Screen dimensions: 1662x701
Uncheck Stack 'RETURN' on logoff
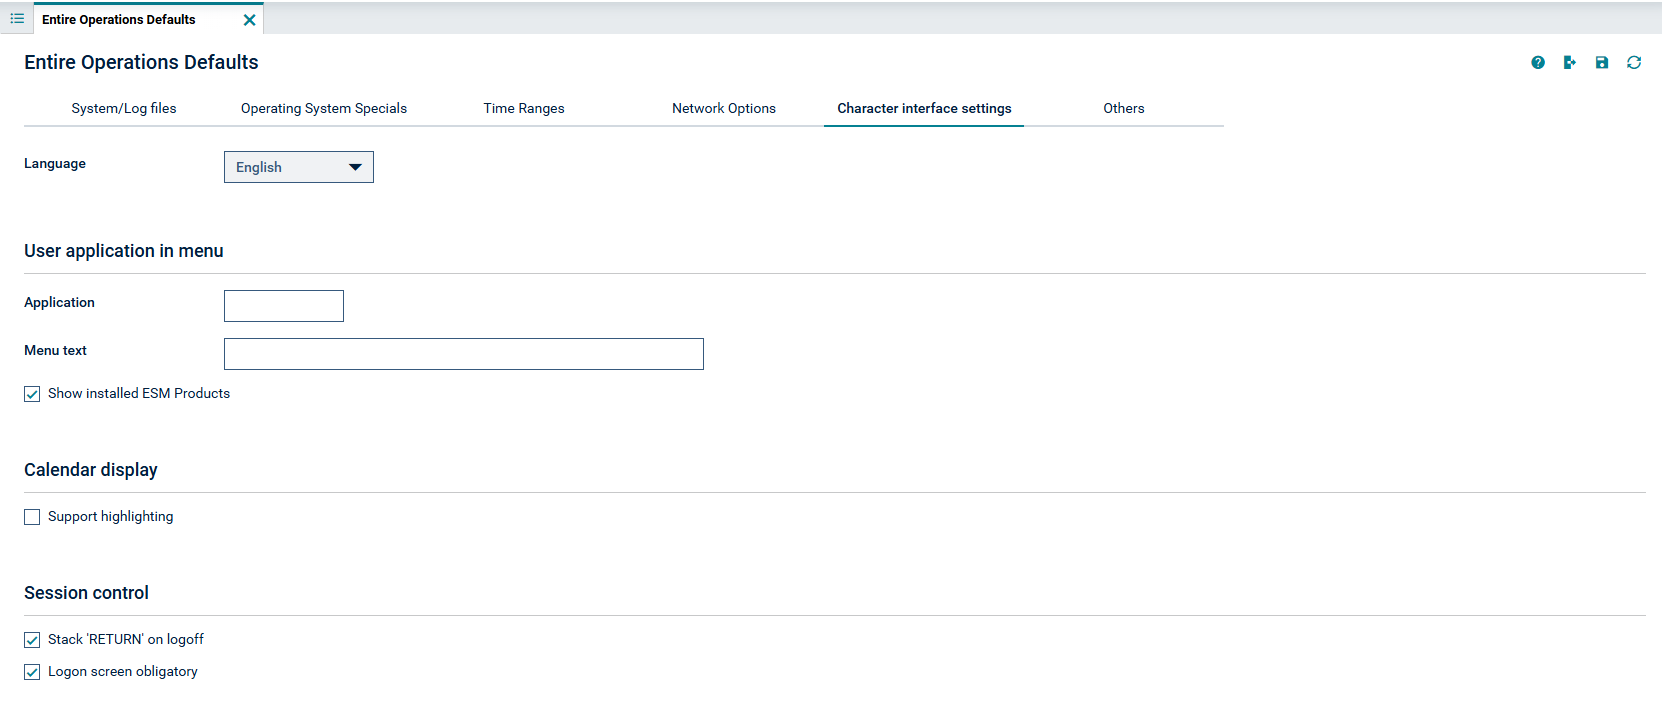tap(32, 640)
